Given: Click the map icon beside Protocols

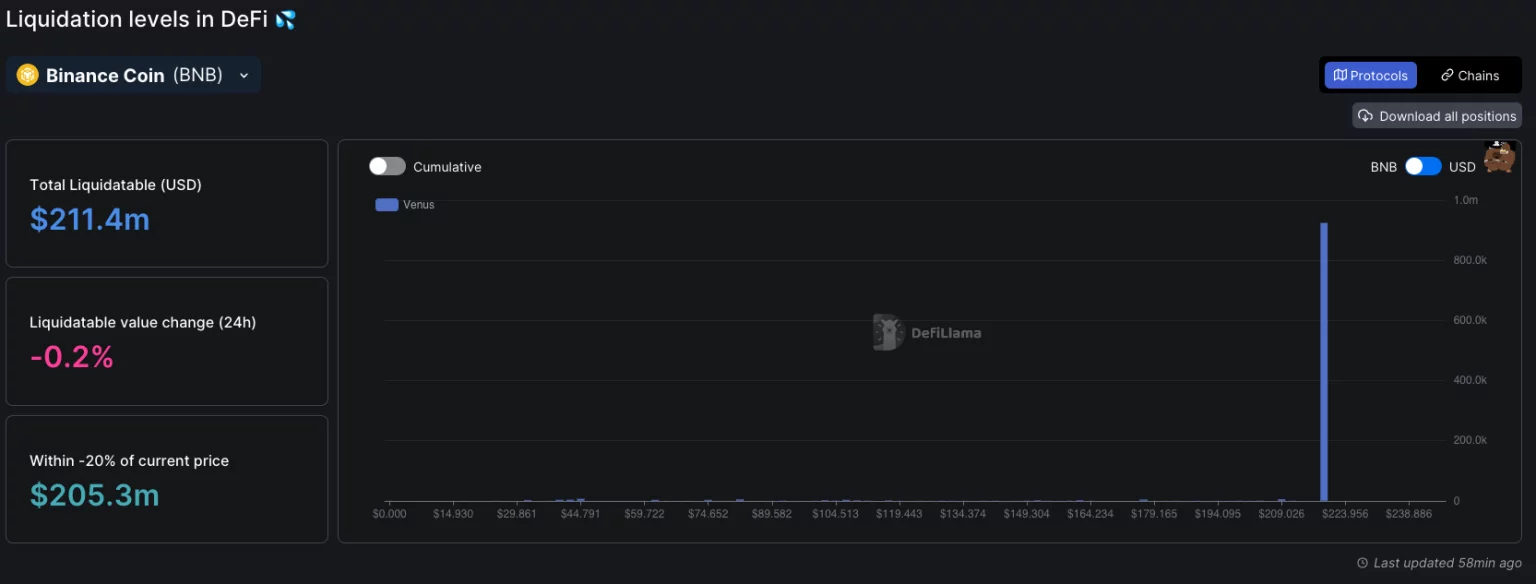Looking at the screenshot, I should 1340,75.
